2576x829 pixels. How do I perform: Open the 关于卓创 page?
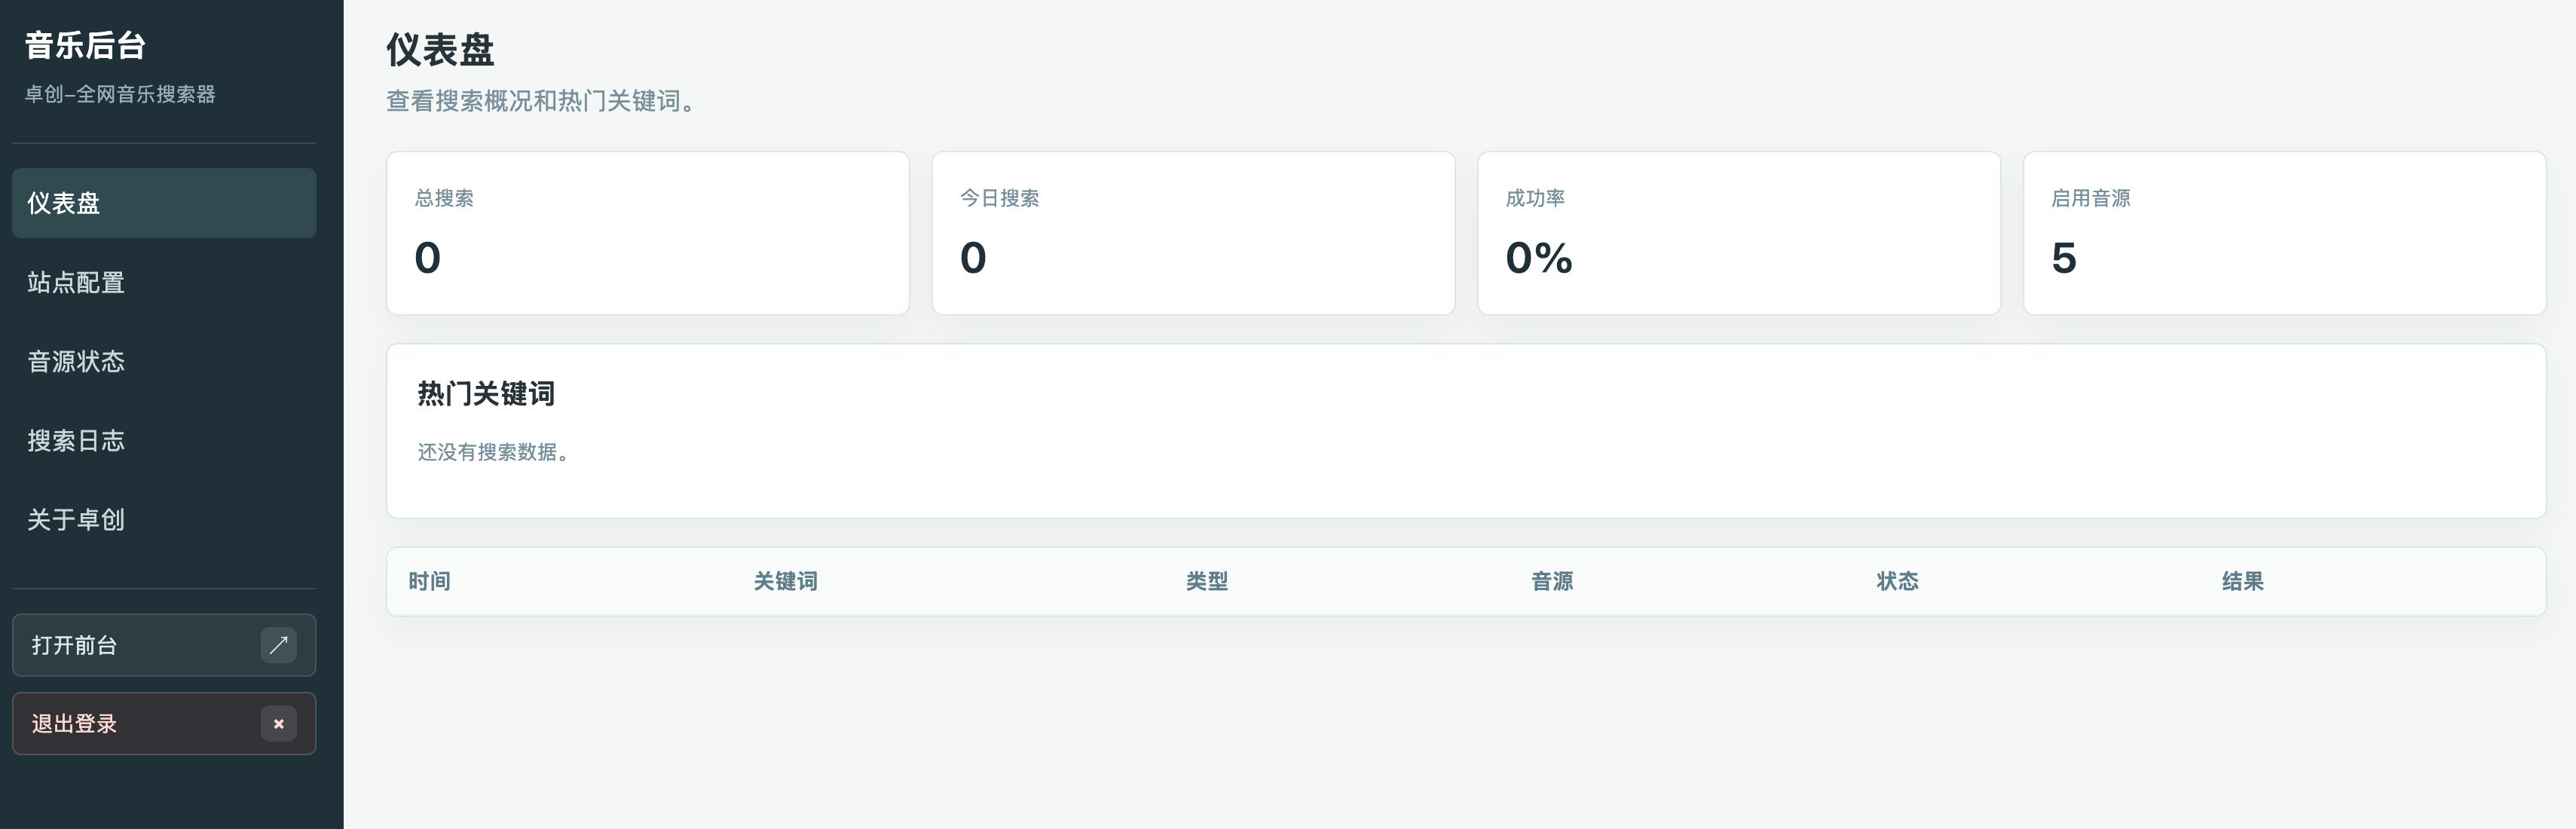(164, 519)
